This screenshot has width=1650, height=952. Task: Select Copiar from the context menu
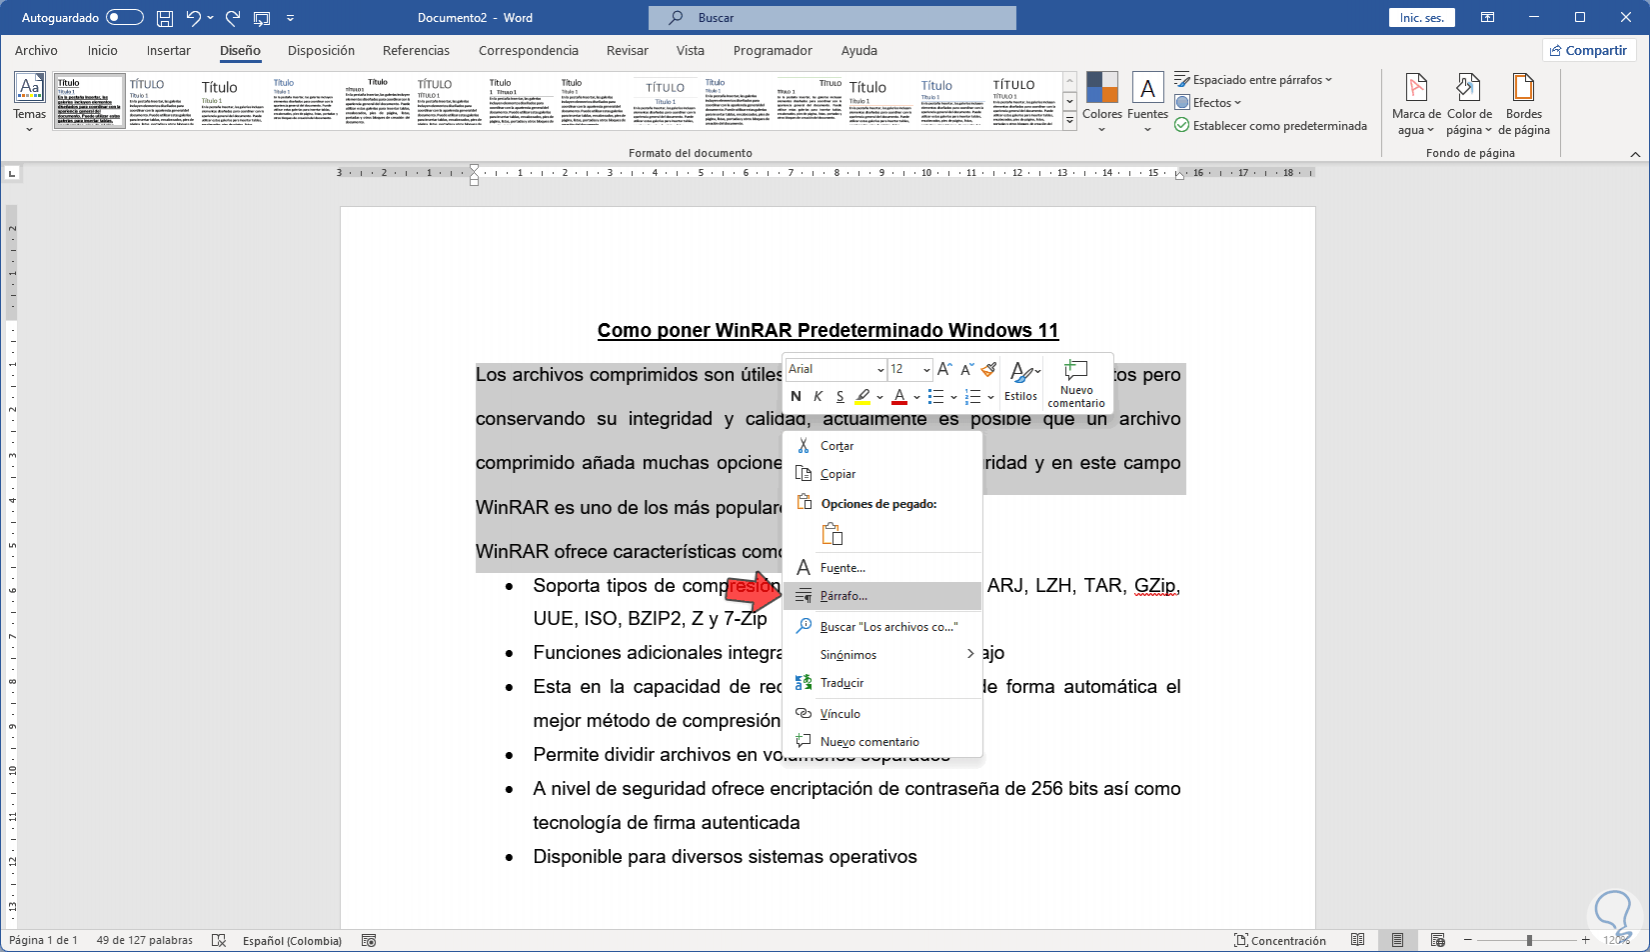point(883,474)
